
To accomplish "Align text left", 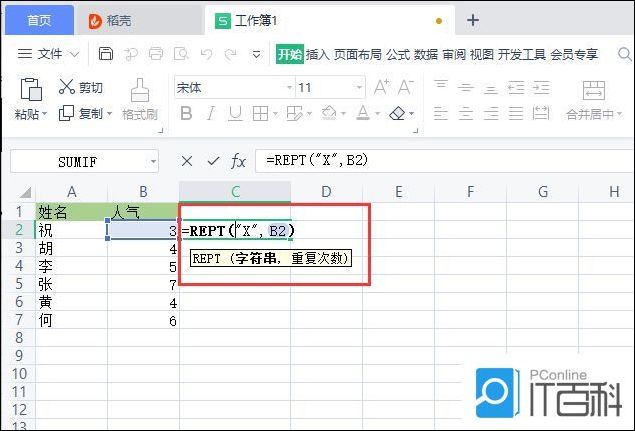I will pos(441,113).
